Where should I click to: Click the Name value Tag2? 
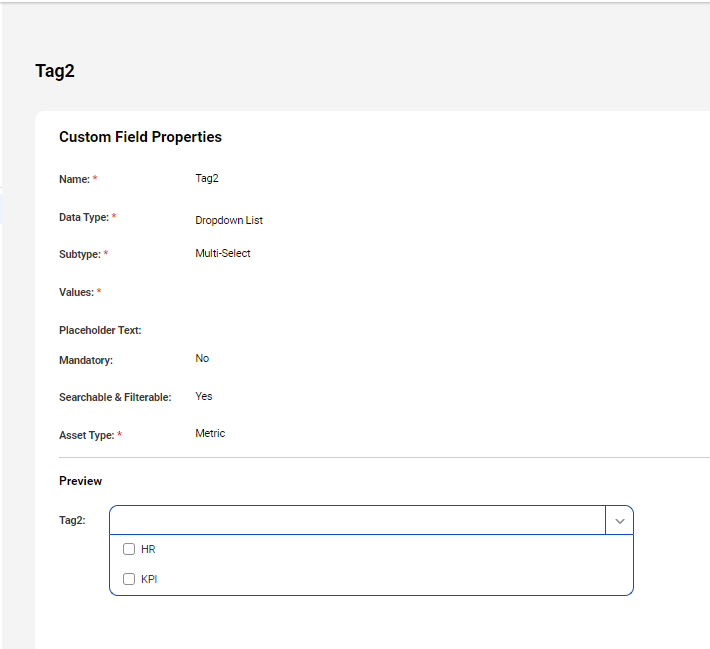pyautogui.click(x=207, y=178)
